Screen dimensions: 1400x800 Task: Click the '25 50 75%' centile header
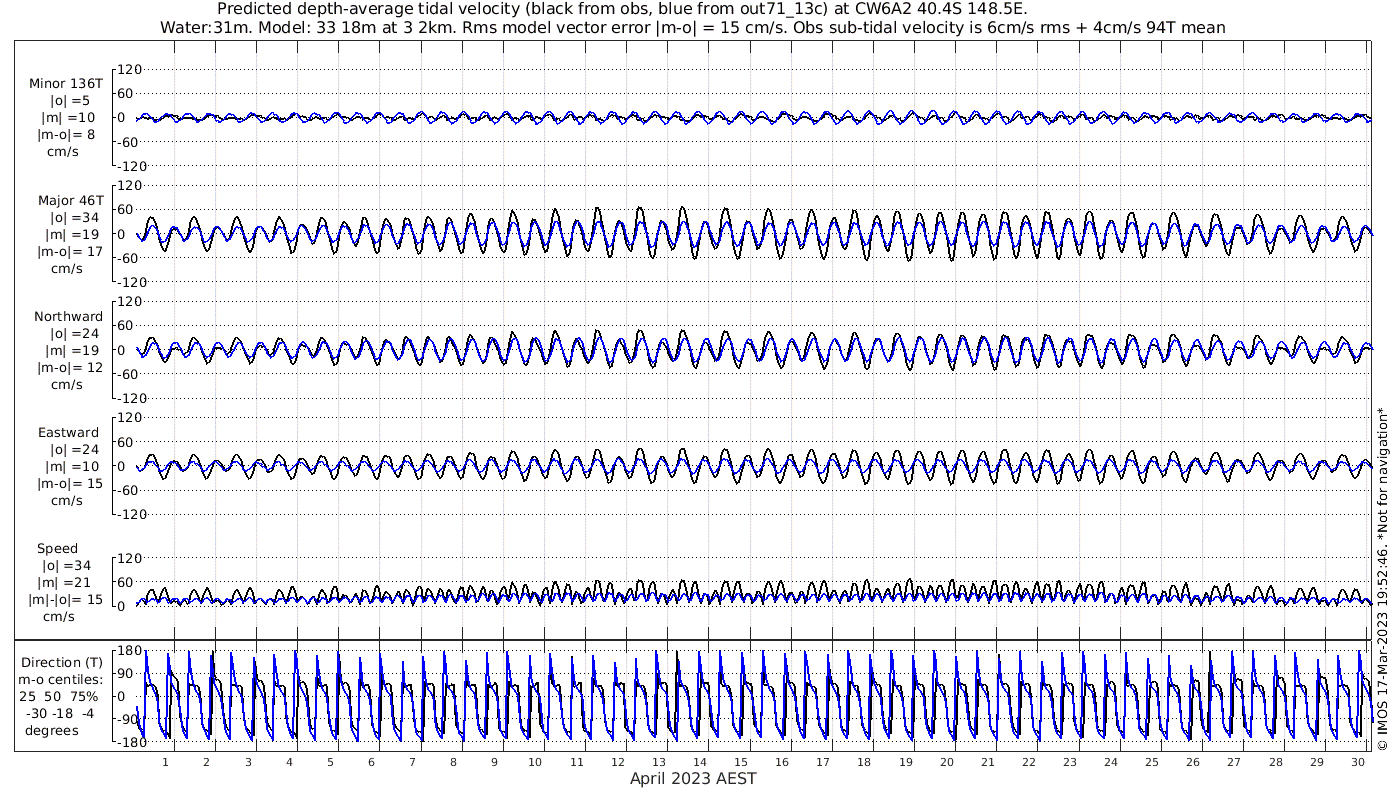click(60, 696)
